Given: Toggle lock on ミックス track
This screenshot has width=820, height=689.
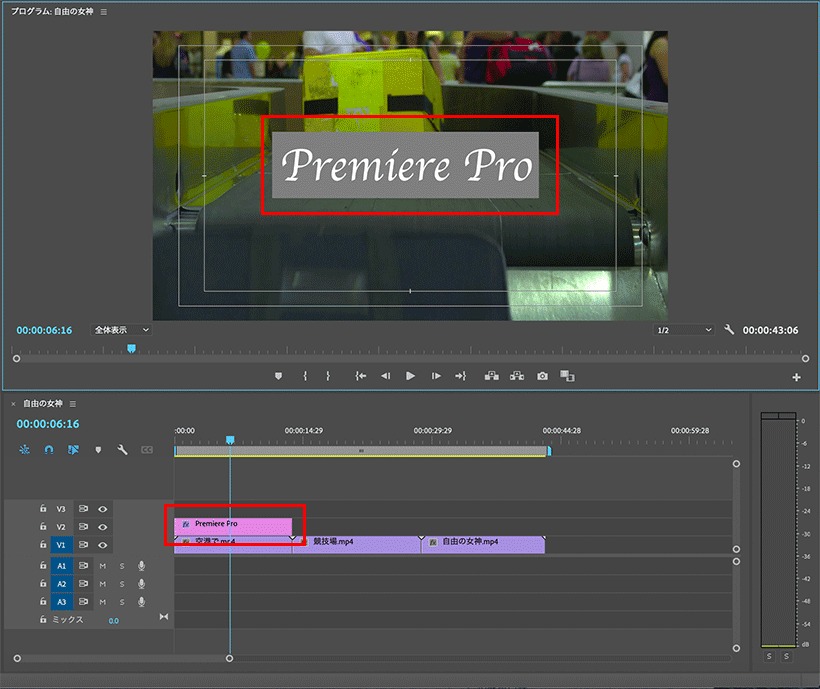Looking at the screenshot, I should pos(43,619).
